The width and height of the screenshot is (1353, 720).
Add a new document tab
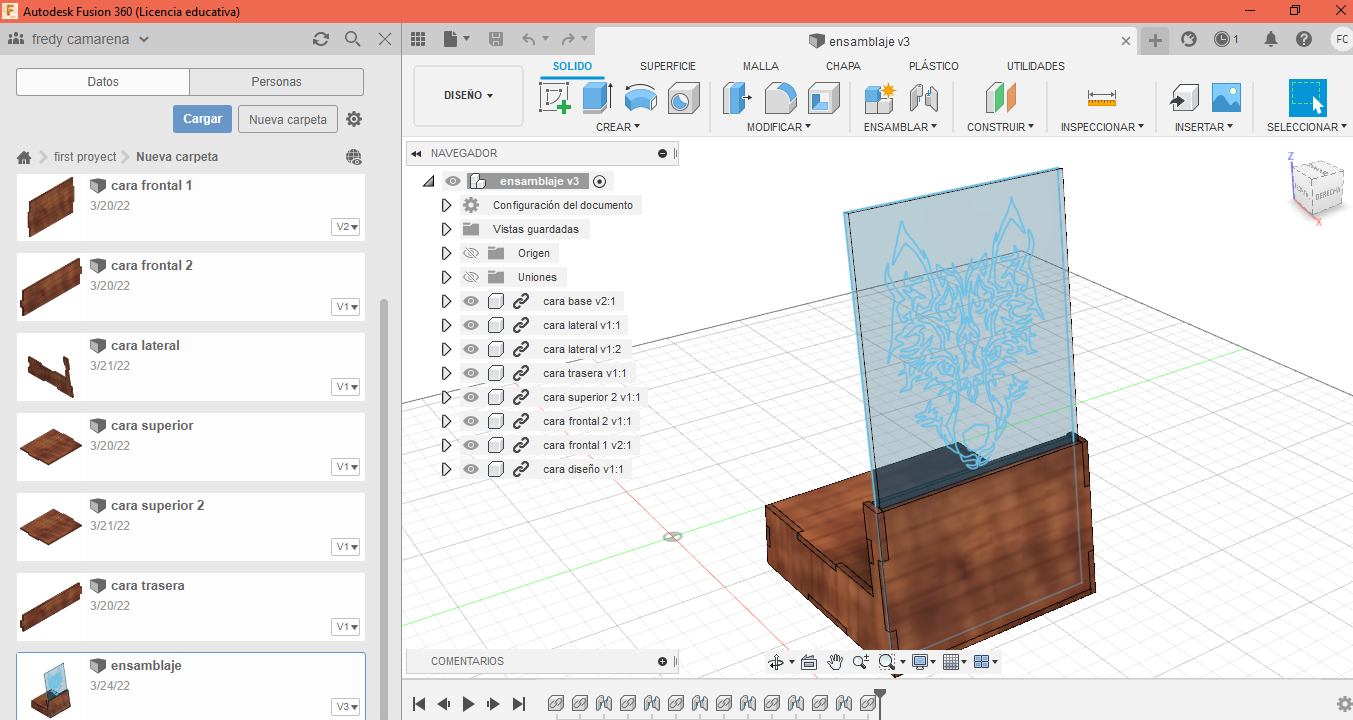1155,40
